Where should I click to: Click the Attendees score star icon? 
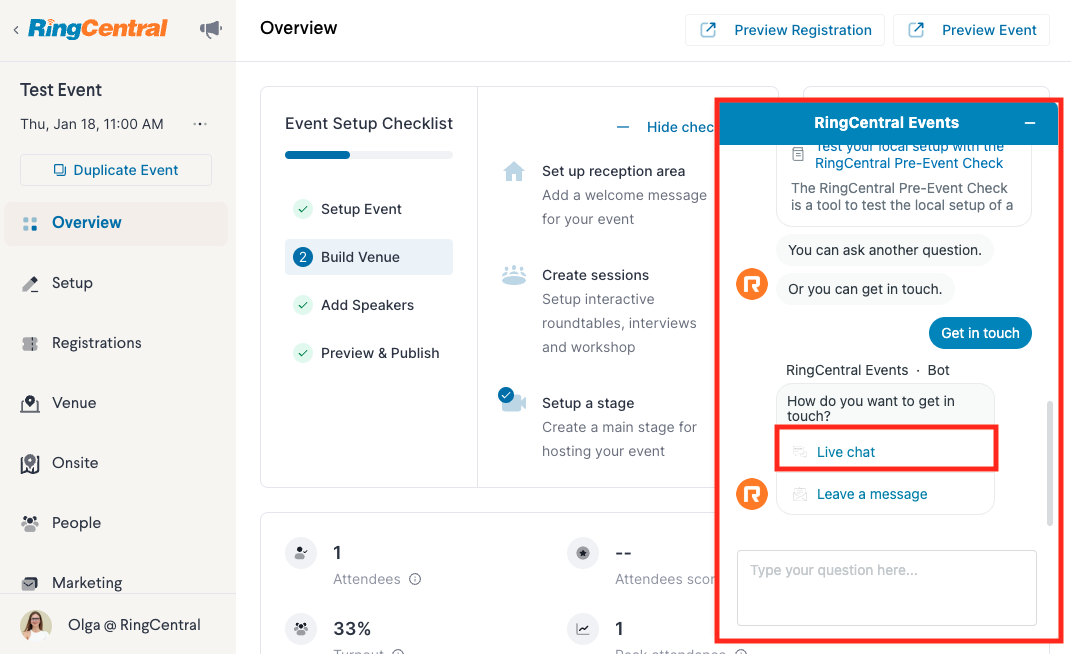tap(583, 553)
